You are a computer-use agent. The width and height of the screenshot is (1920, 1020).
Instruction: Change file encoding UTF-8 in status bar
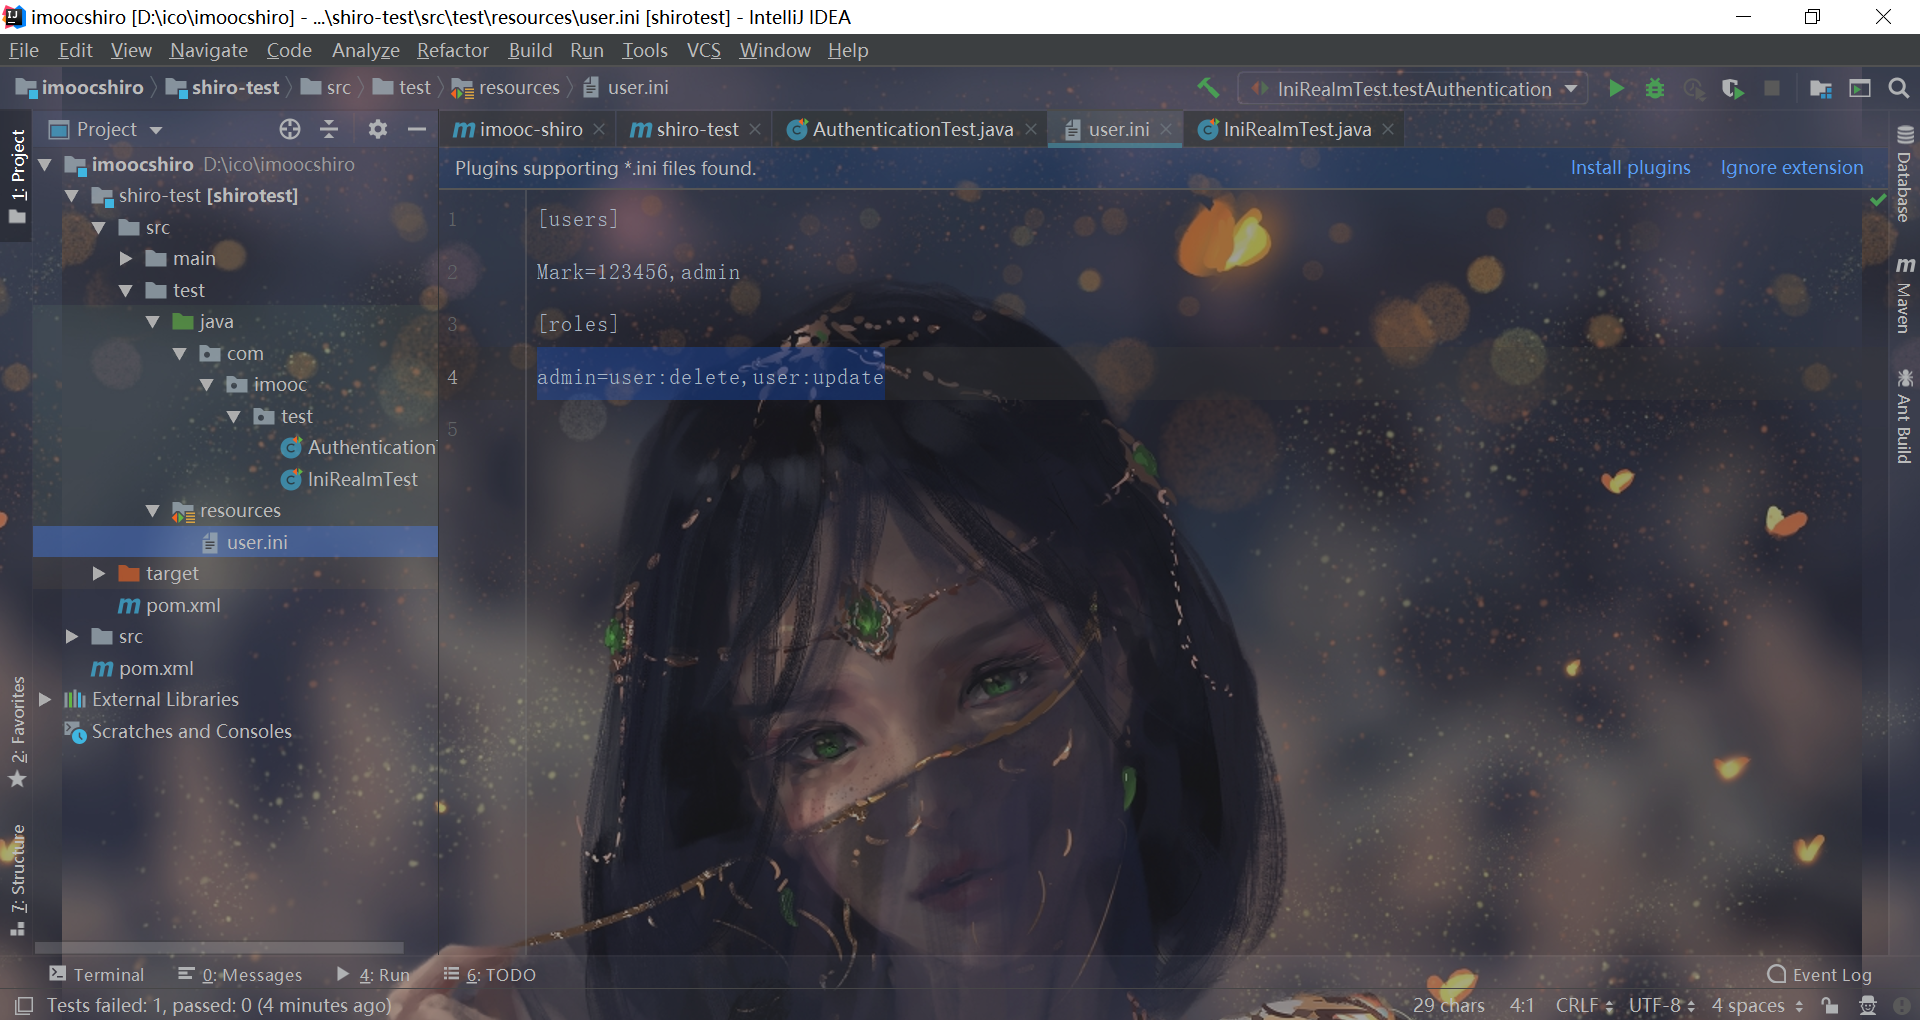pos(1661,1005)
